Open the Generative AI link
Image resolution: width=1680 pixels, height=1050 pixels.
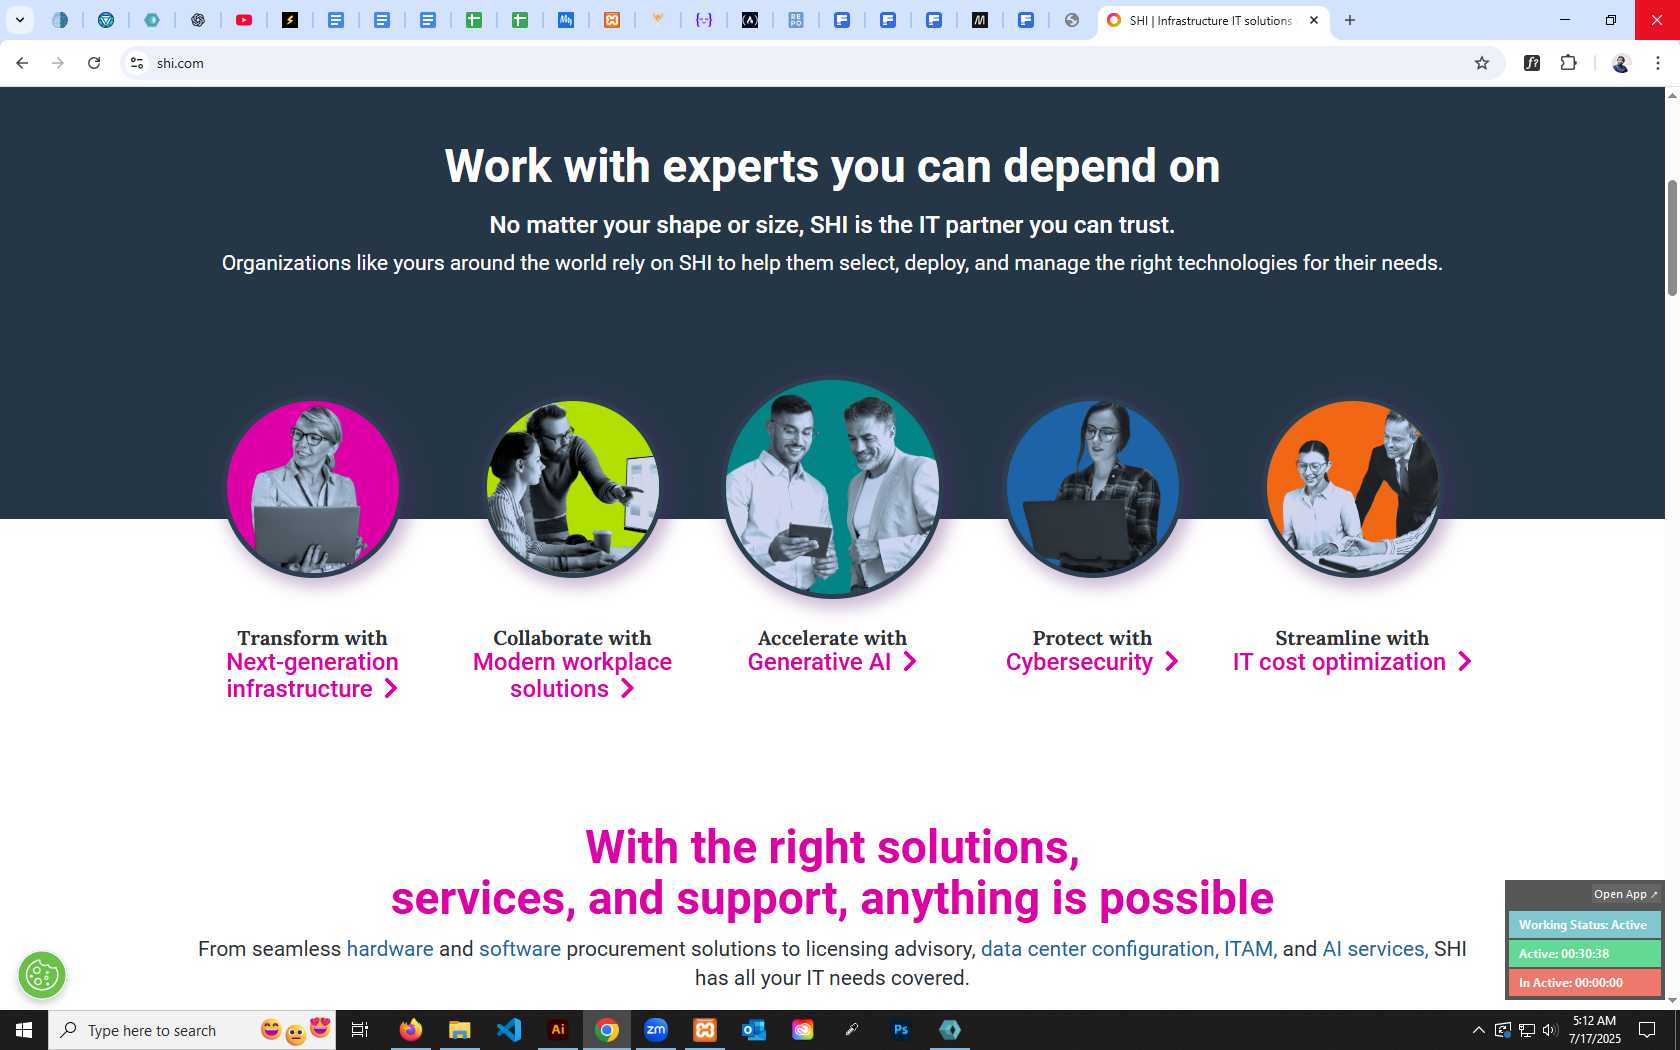(832, 662)
